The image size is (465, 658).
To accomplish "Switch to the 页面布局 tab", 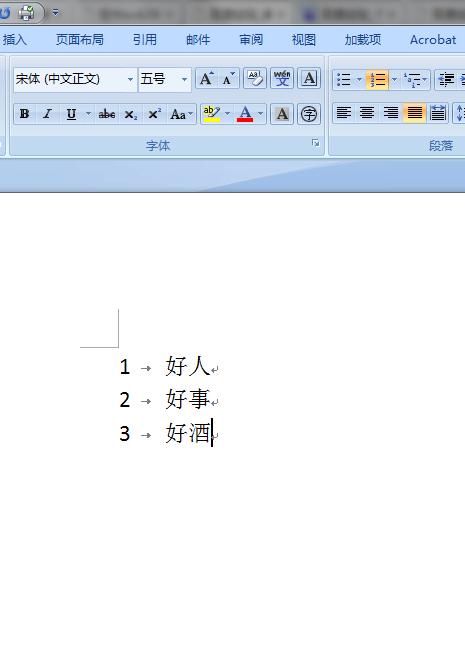I will point(80,40).
